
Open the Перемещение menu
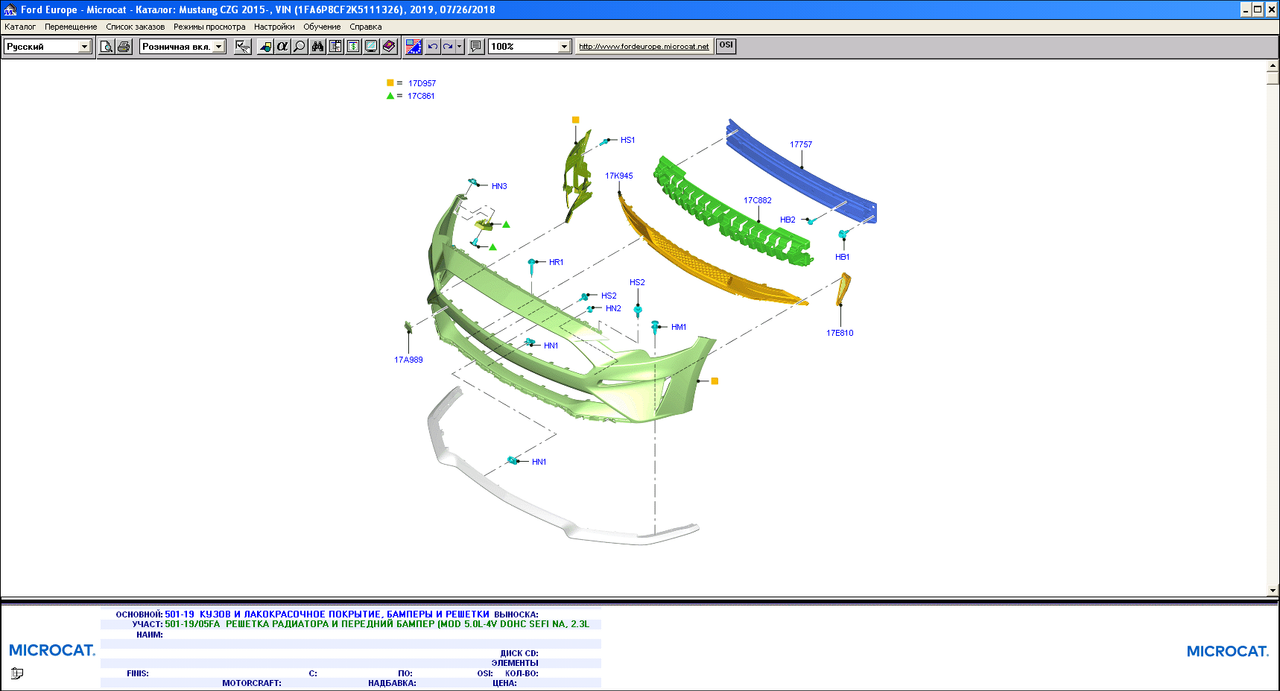tap(71, 27)
